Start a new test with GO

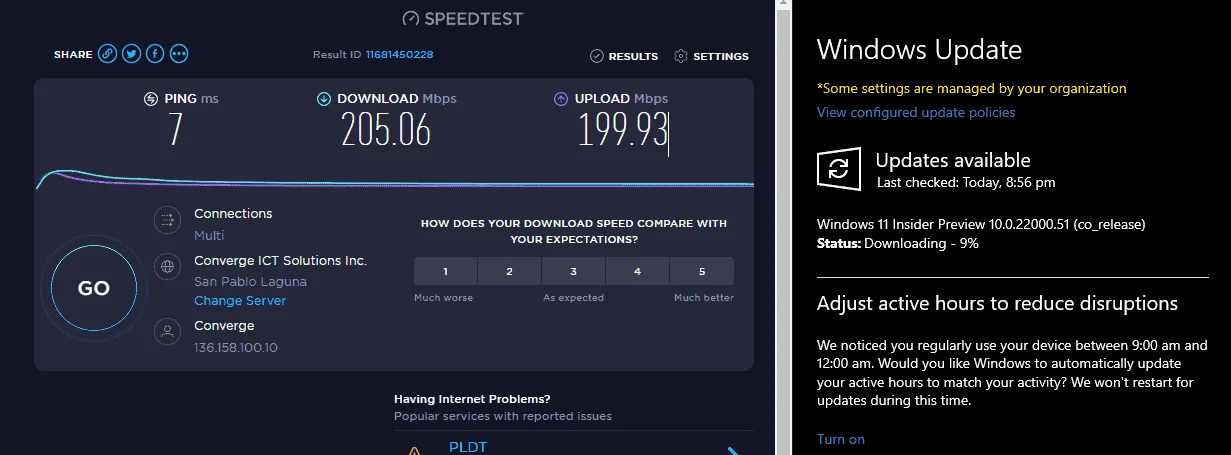pos(93,288)
